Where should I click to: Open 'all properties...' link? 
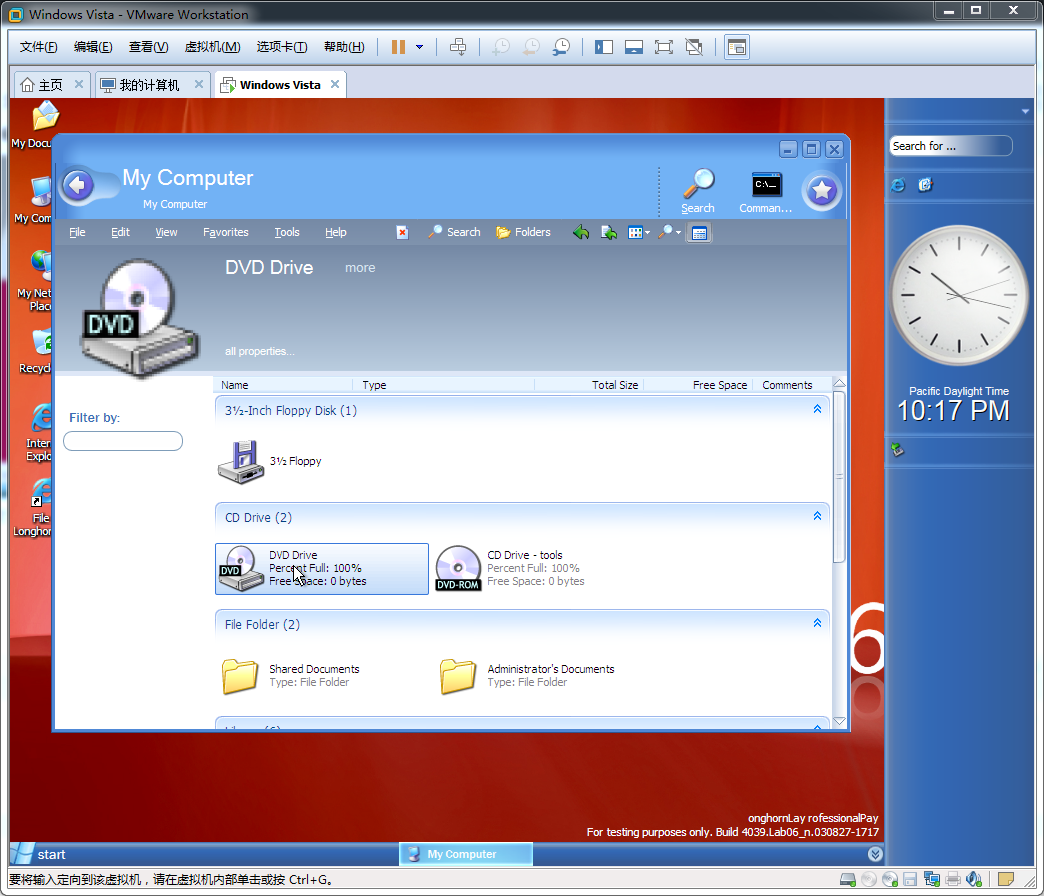coord(260,351)
